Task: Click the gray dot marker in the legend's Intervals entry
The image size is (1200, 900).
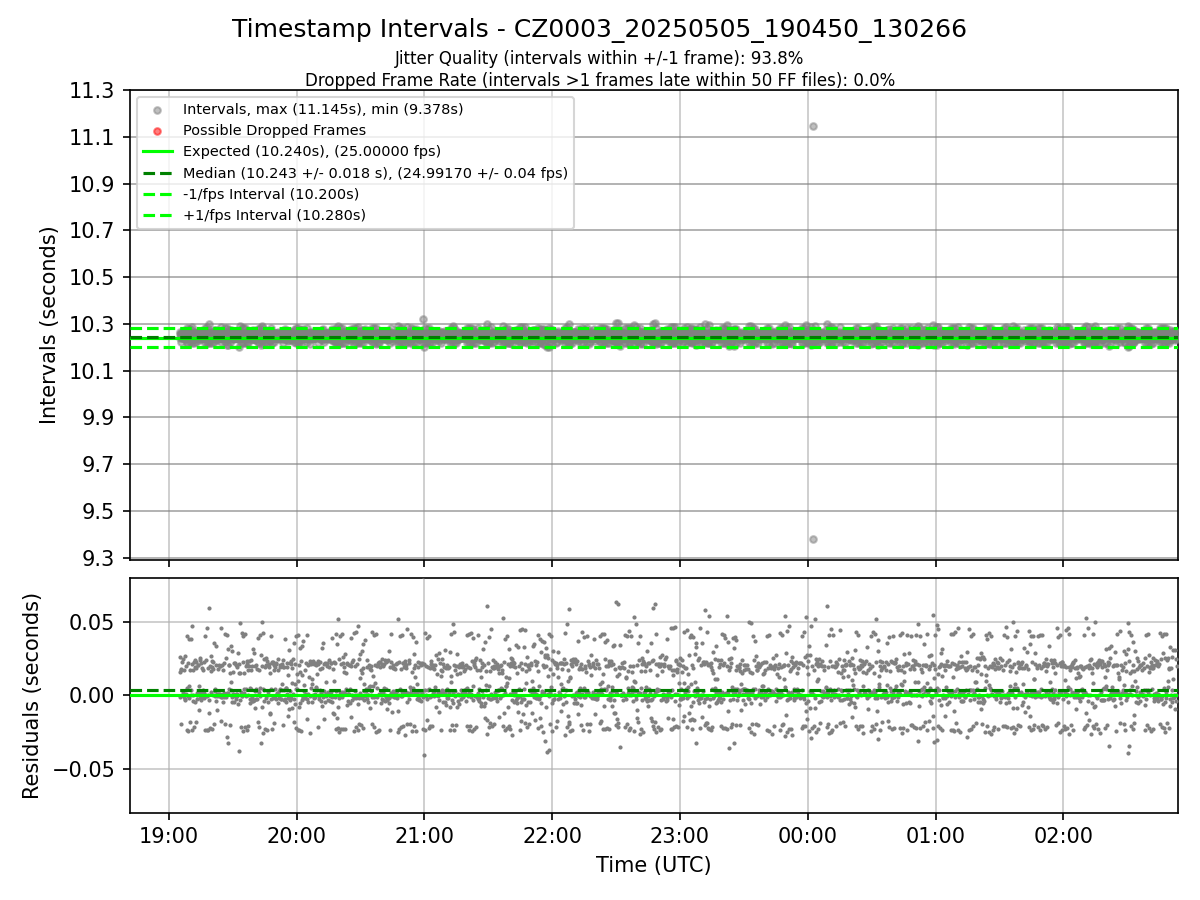Action: click(158, 110)
